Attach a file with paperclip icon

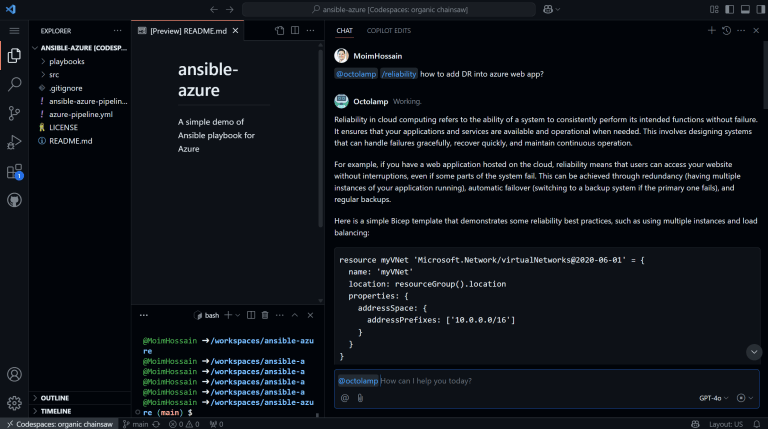[x=360, y=398]
